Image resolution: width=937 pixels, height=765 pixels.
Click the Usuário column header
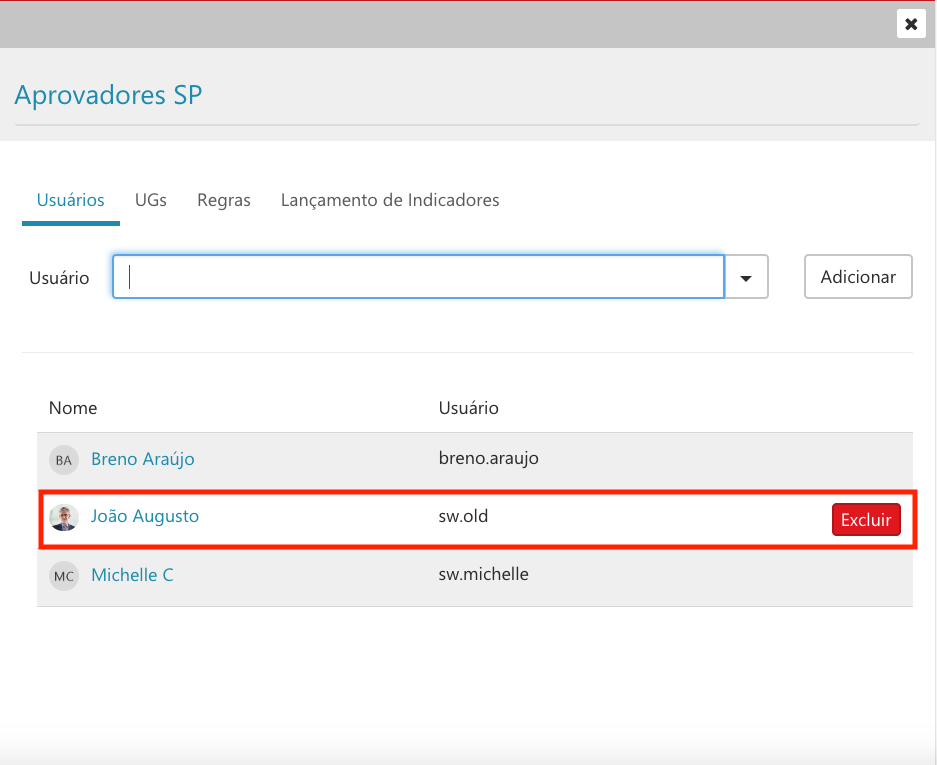click(x=468, y=408)
